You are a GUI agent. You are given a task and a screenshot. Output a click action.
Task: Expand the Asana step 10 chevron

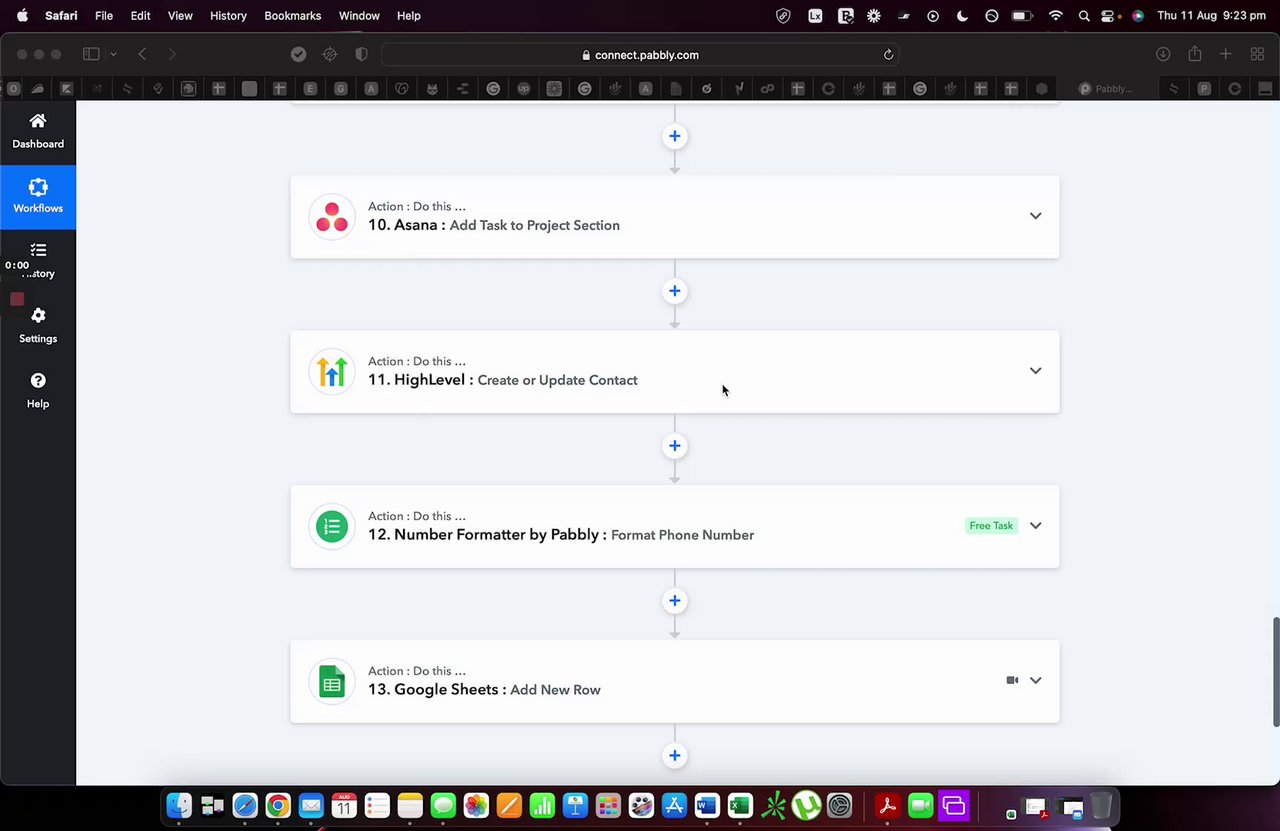pyautogui.click(x=1036, y=216)
